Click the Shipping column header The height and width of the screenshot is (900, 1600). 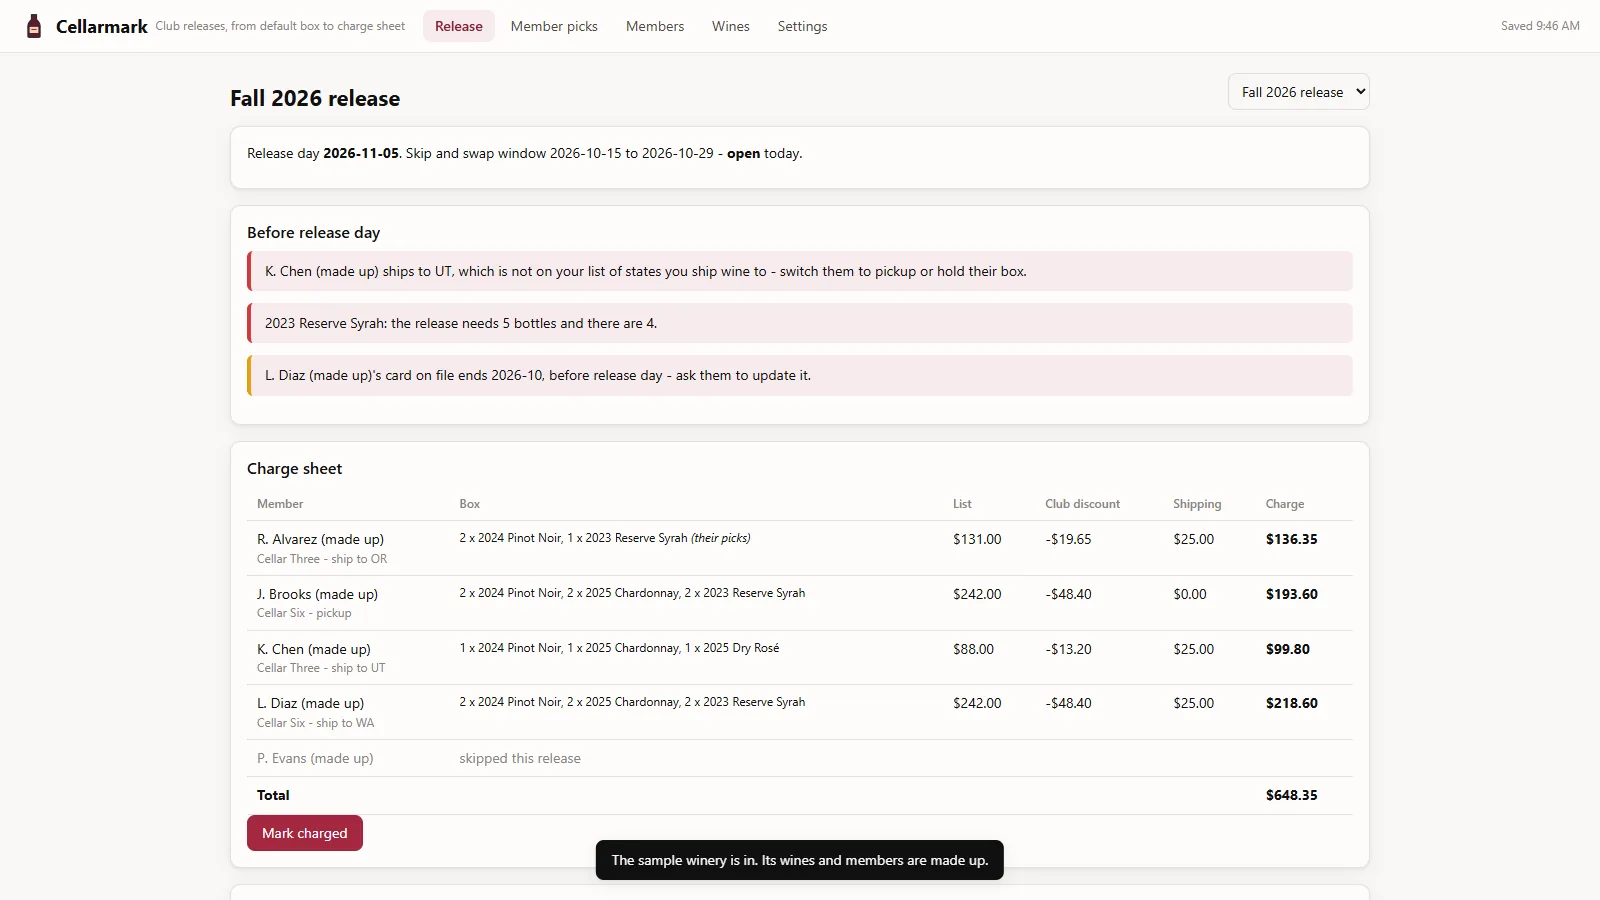pyautogui.click(x=1197, y=504)
